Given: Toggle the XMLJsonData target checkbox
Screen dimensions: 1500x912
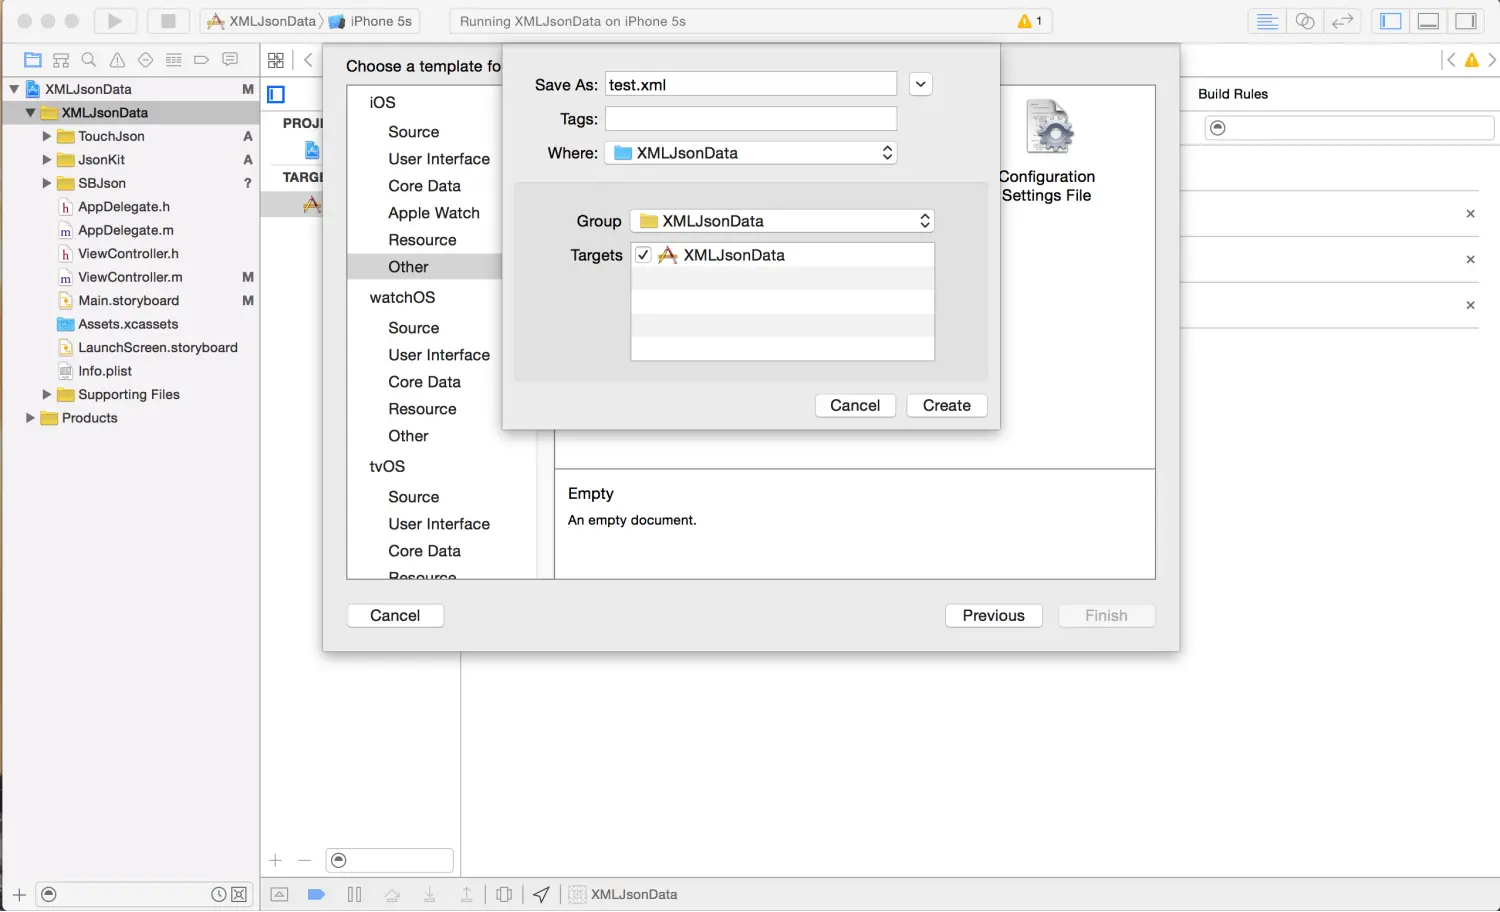Looking at the screenshot, I should (x=643, y=255).
